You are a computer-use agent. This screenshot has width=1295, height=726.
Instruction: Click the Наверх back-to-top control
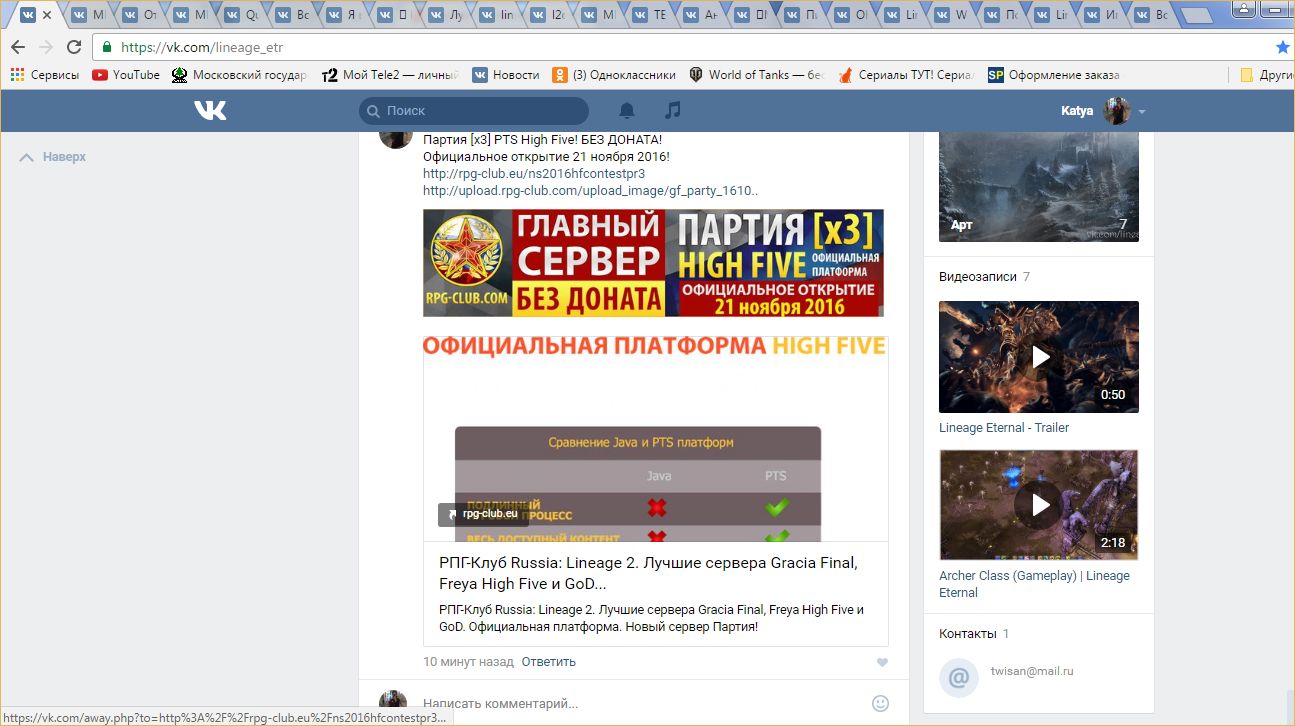(x=53, y=157)
